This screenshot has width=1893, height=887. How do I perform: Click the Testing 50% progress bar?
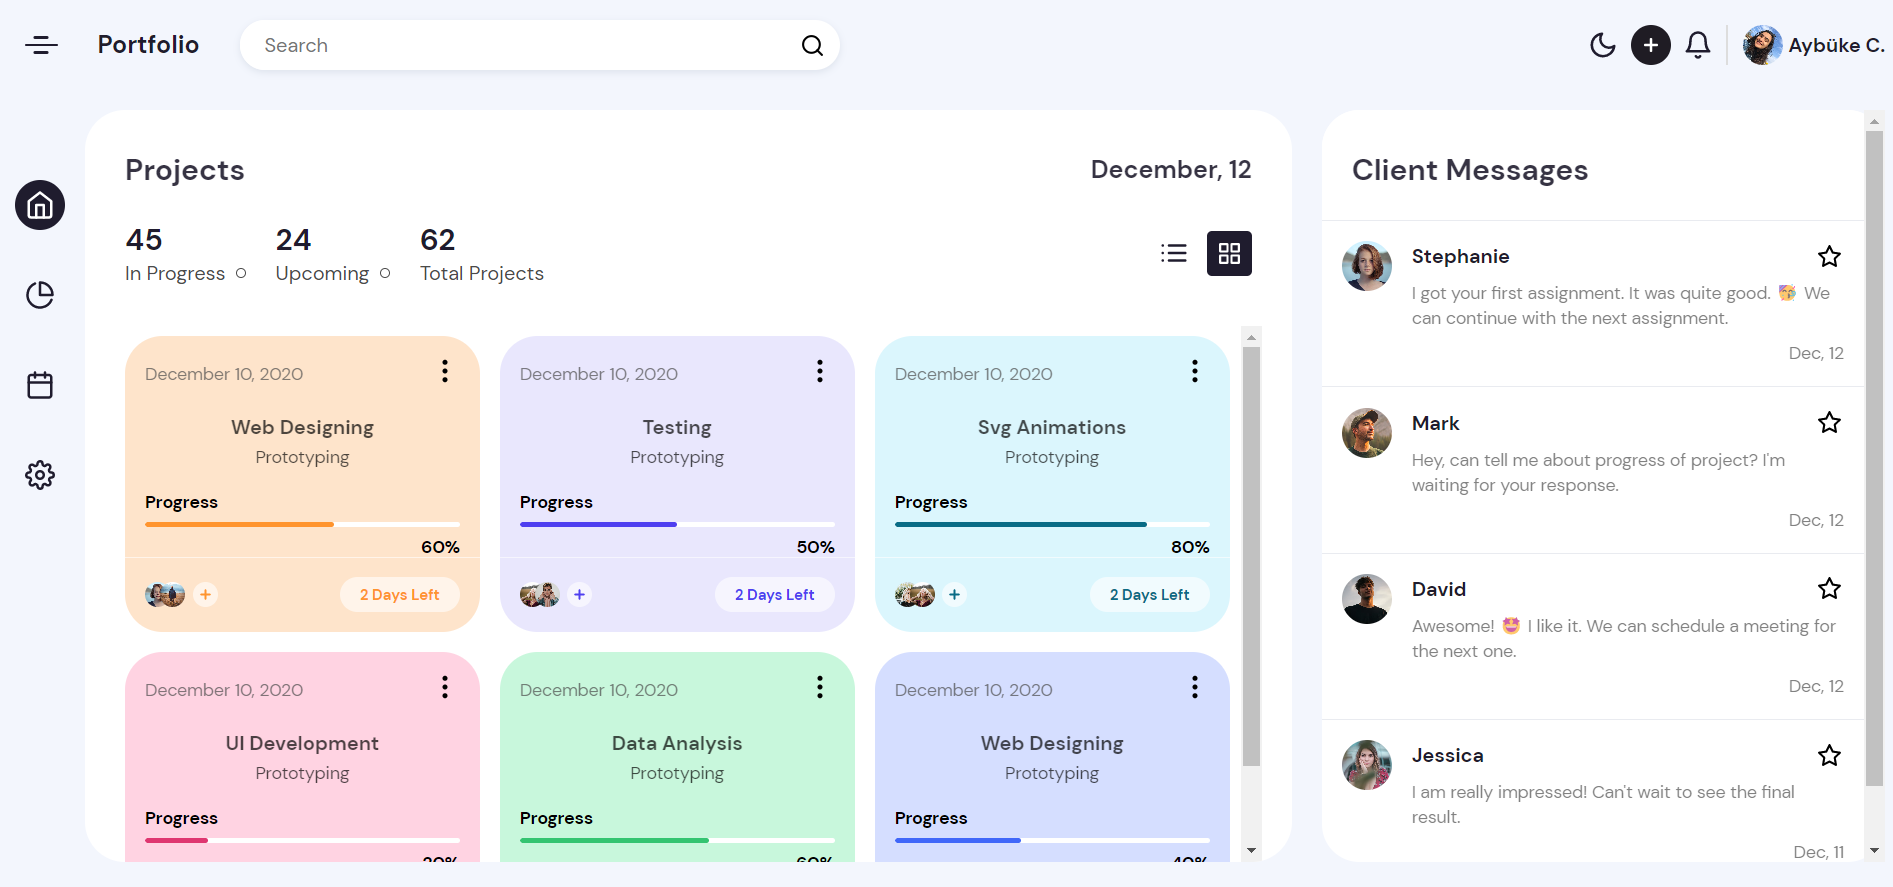(x=677, y=524)
